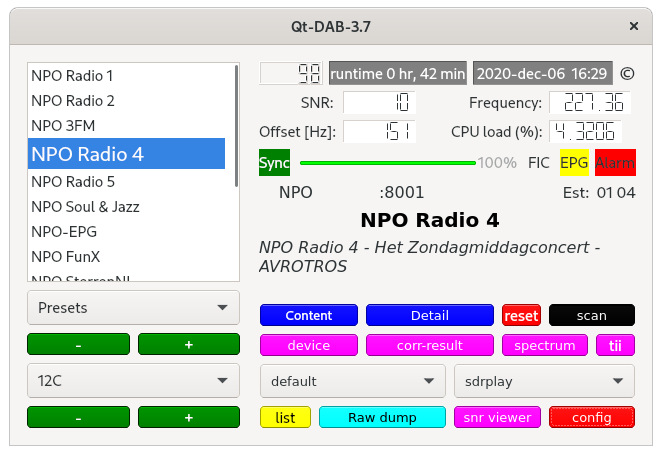This screenshot has height=455, width=662.
Task: Click the date and time display
Action: click(x=543, y=73)
